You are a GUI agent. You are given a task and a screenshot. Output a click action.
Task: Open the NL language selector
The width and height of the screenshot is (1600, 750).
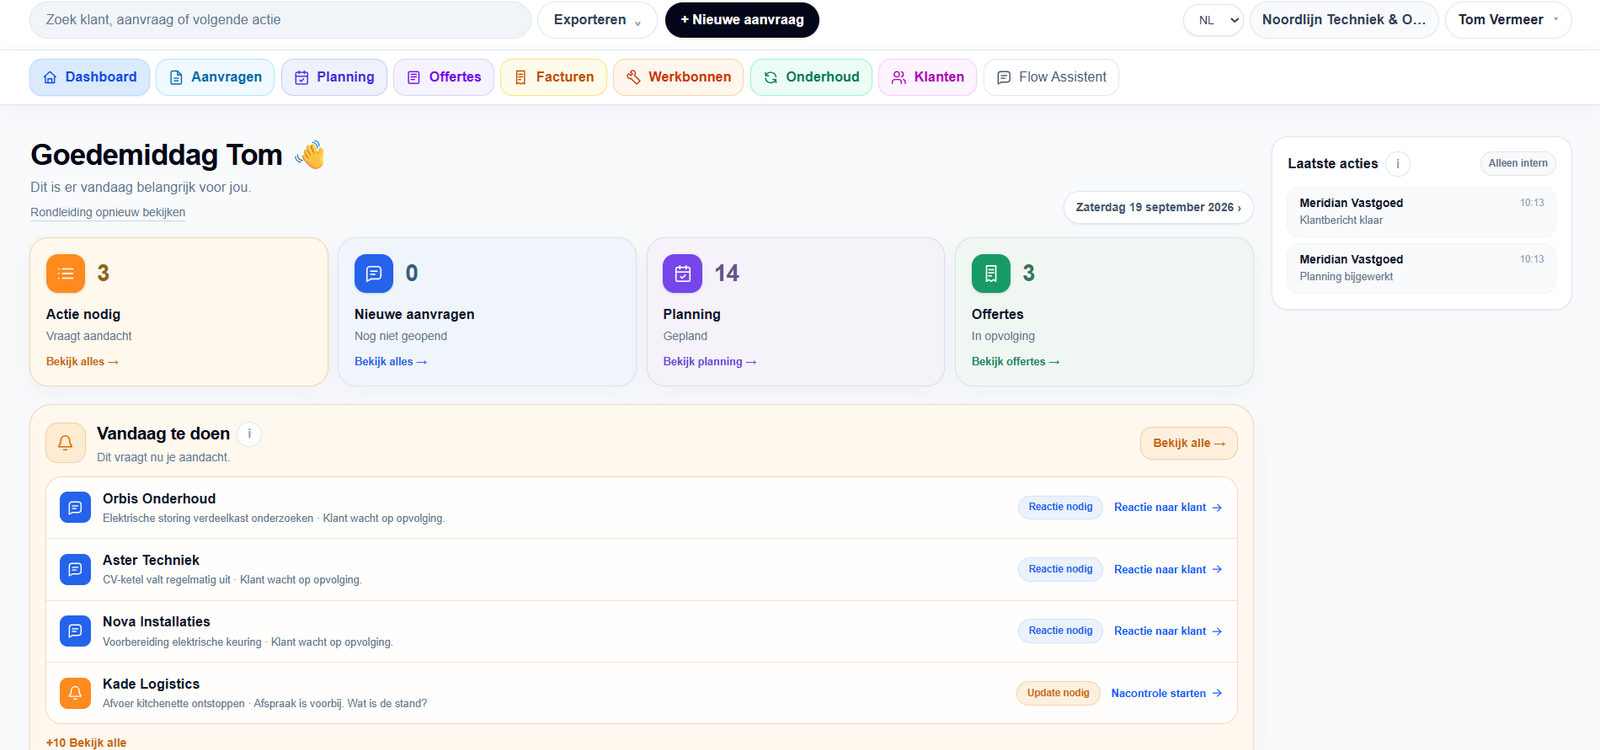click(x=1213, y=20)
